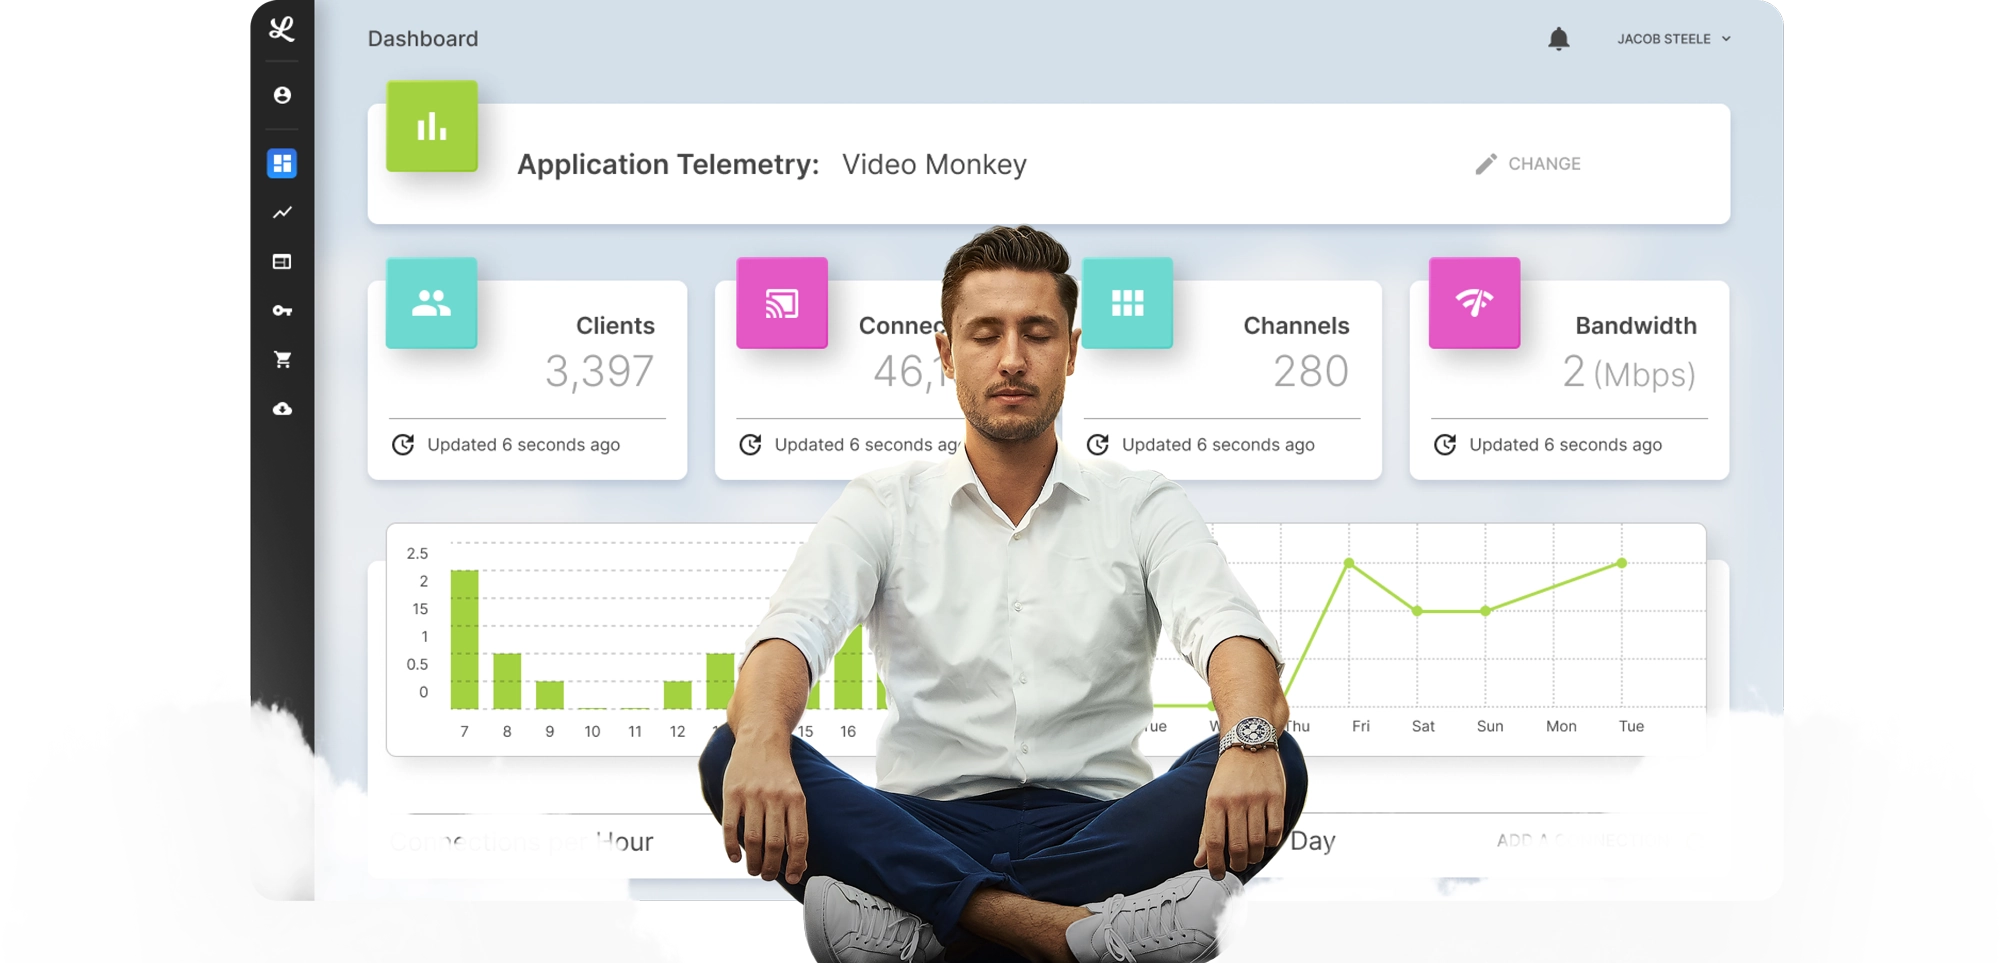Click the Clients value 3,397
The image size is (2000, 963).
click(x=599, y=372)
